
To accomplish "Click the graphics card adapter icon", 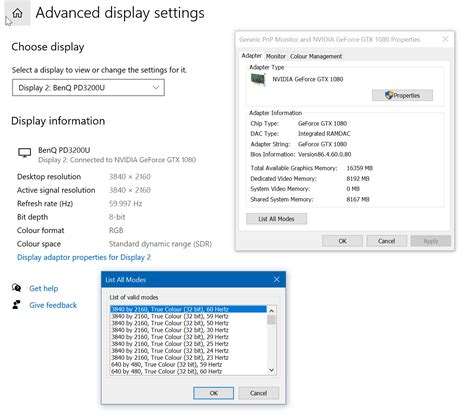I will point(258,80).
